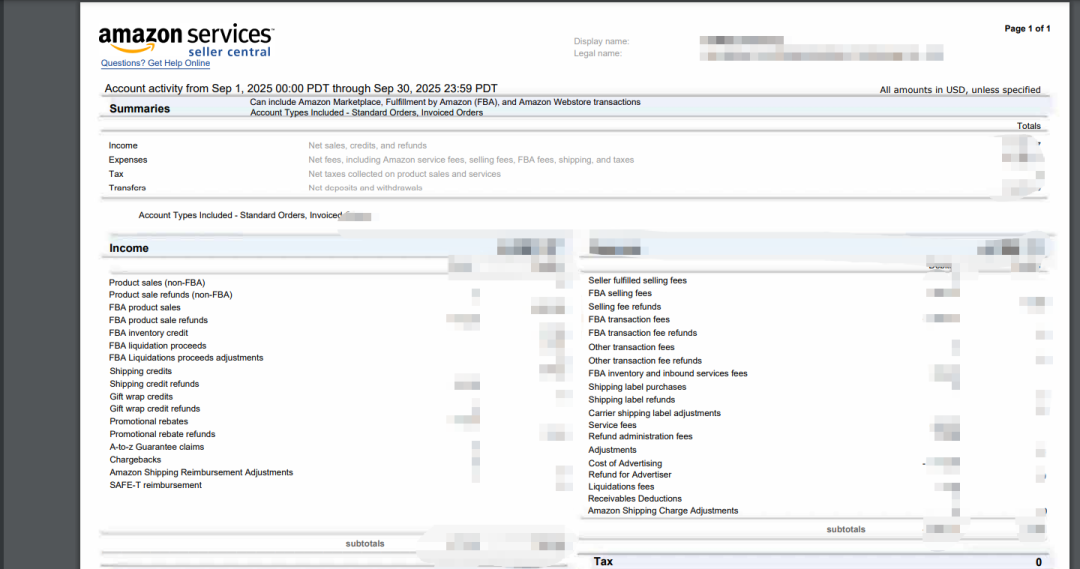The width and height of the screenshot is (1080, 569).
Task: Click the Expenses row in Summaries
Action: [x=128, y=160]
